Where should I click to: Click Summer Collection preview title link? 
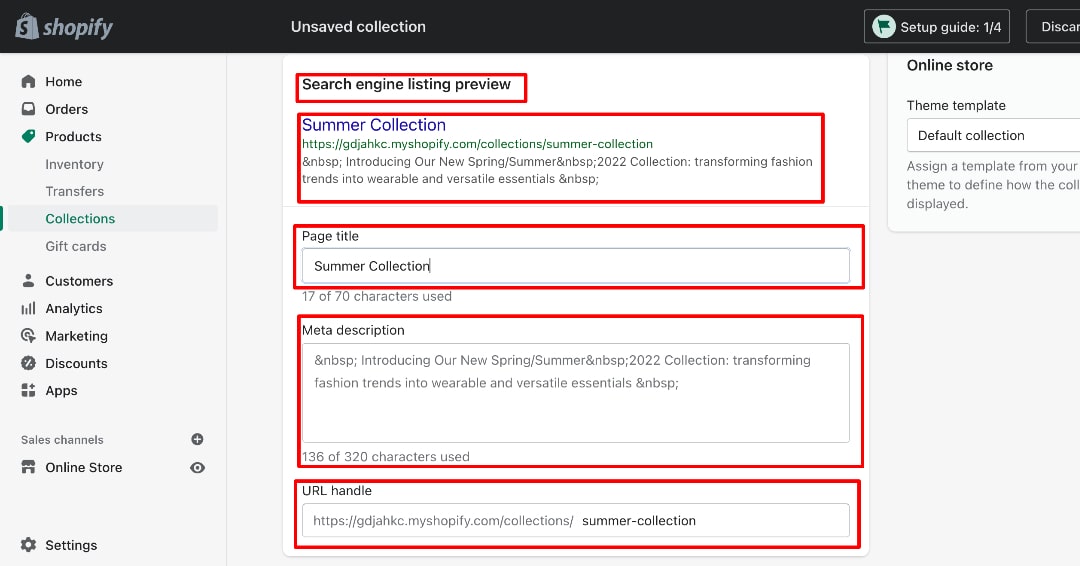[x=374, y=125]
